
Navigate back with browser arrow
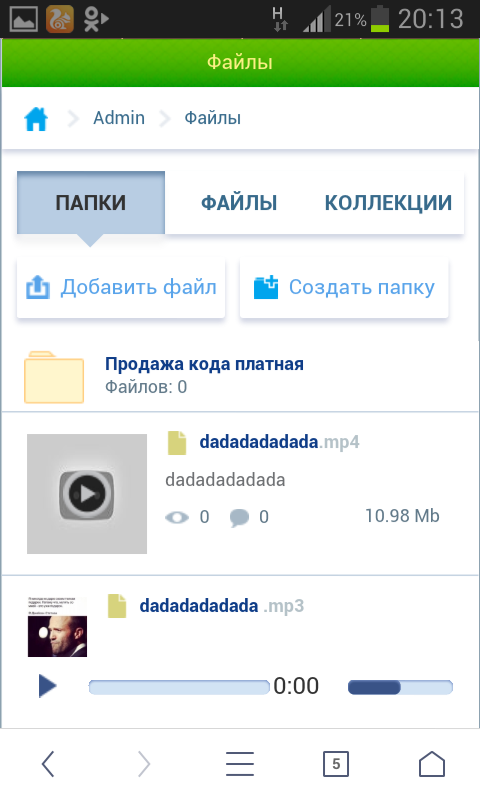coord(48,764)
